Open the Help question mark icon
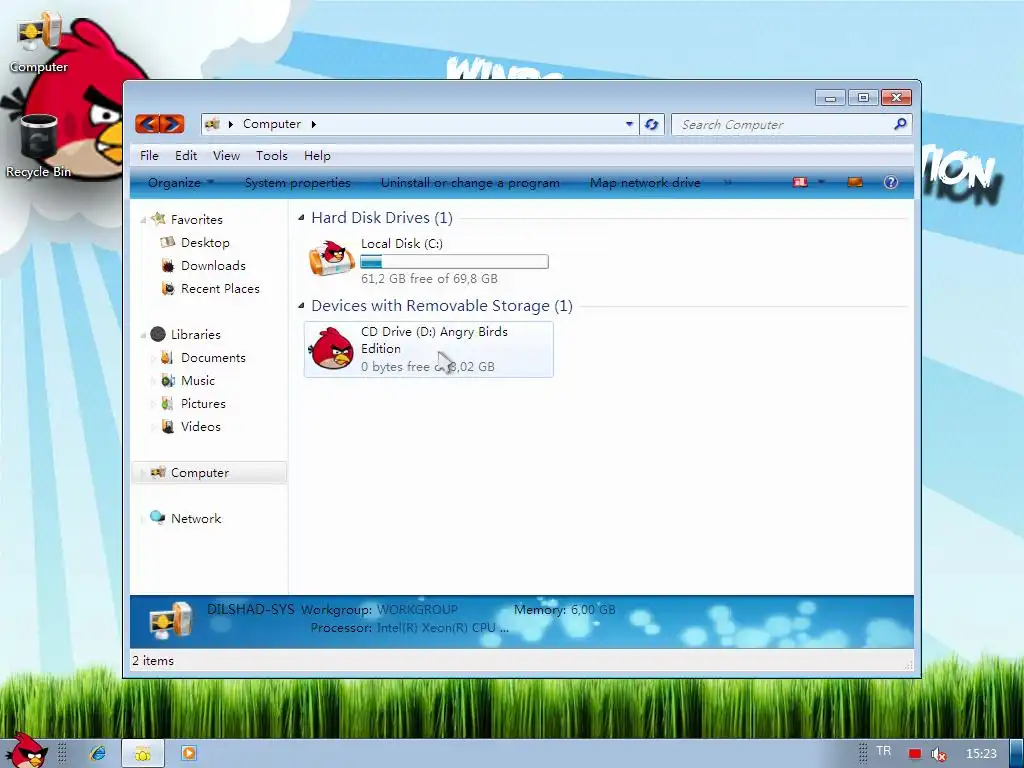Screen dimensions: 1024x768 coord(891,183)
